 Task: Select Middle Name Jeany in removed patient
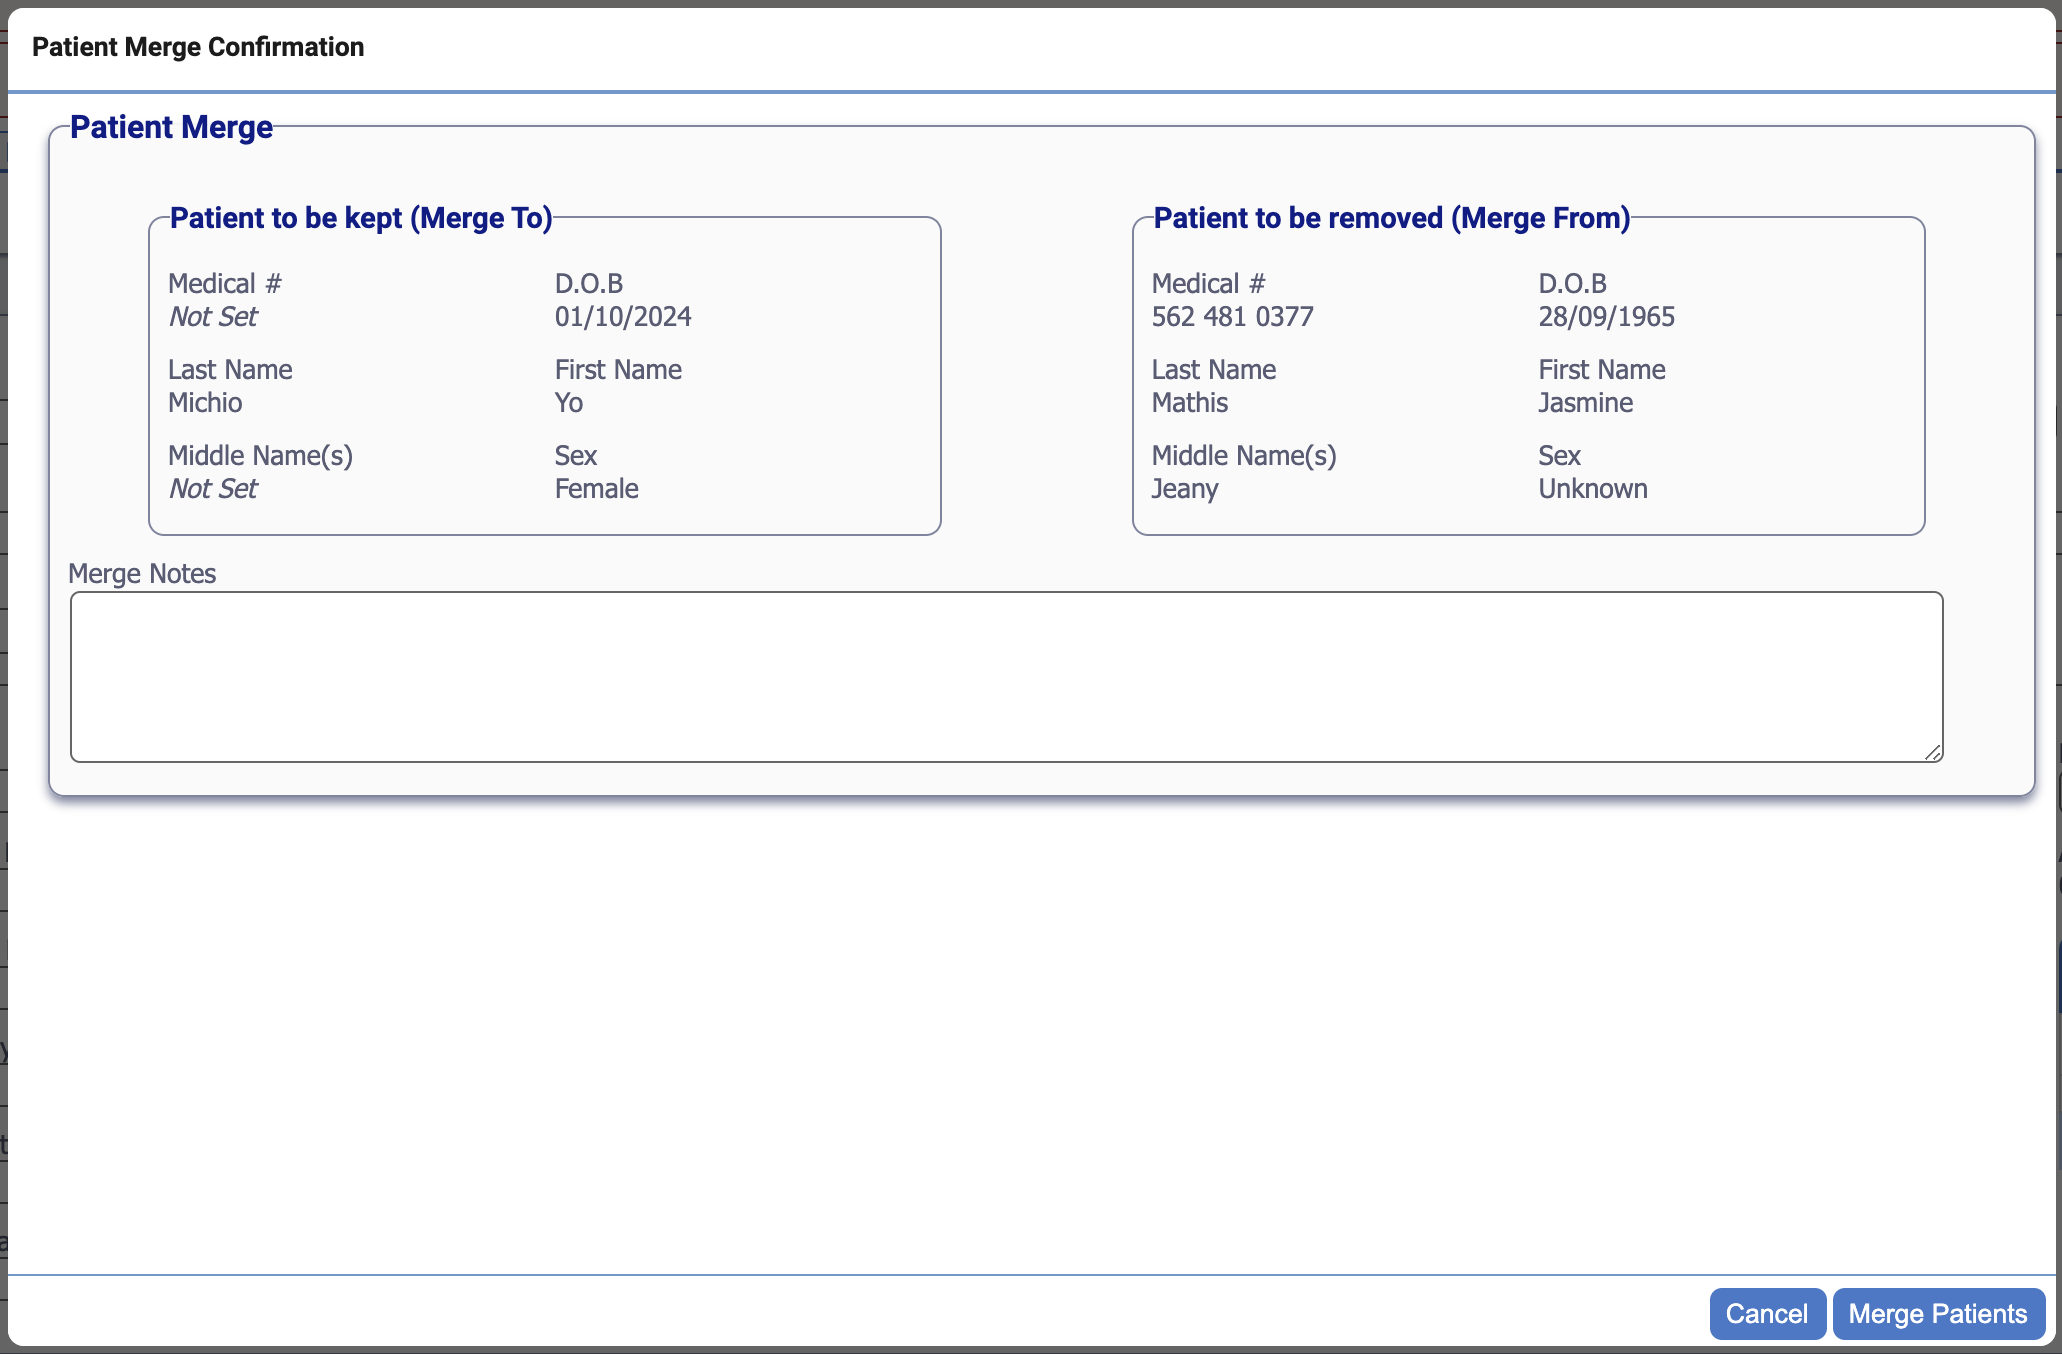pyautogui.click(x=1185, y=488)
